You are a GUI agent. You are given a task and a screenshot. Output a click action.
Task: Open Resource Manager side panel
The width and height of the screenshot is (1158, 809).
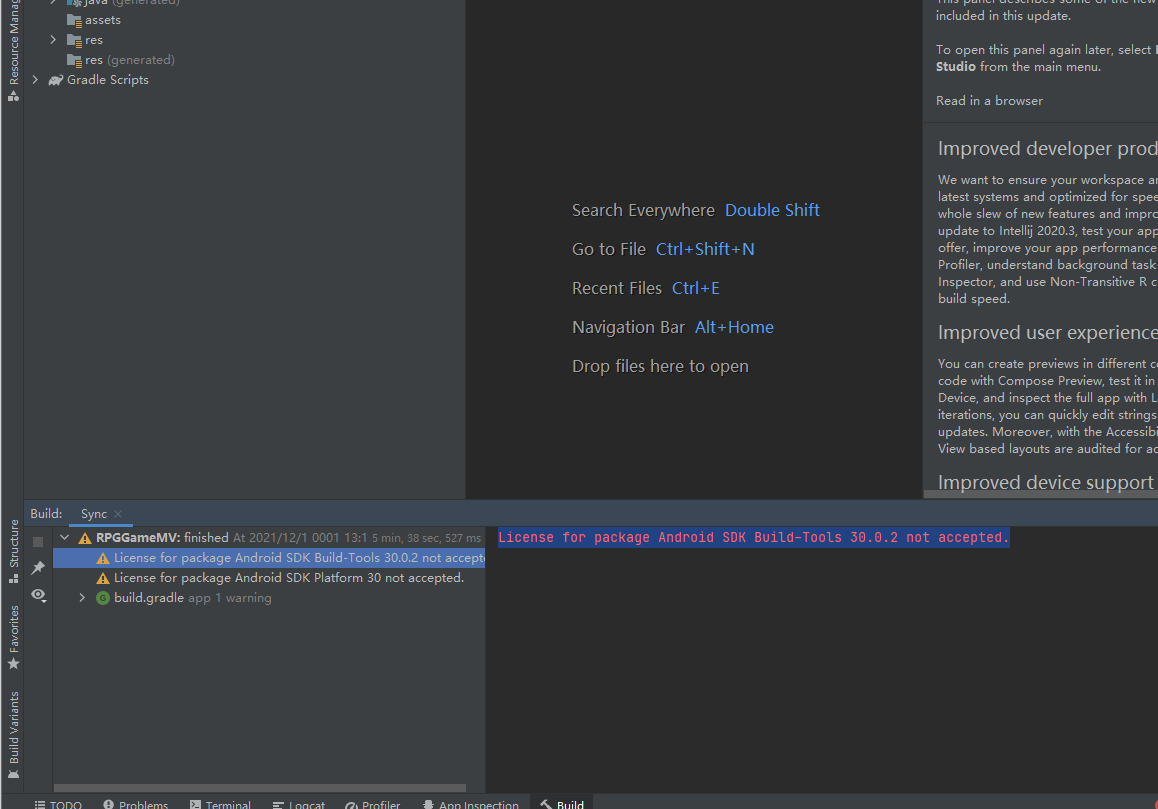point(13,50)
